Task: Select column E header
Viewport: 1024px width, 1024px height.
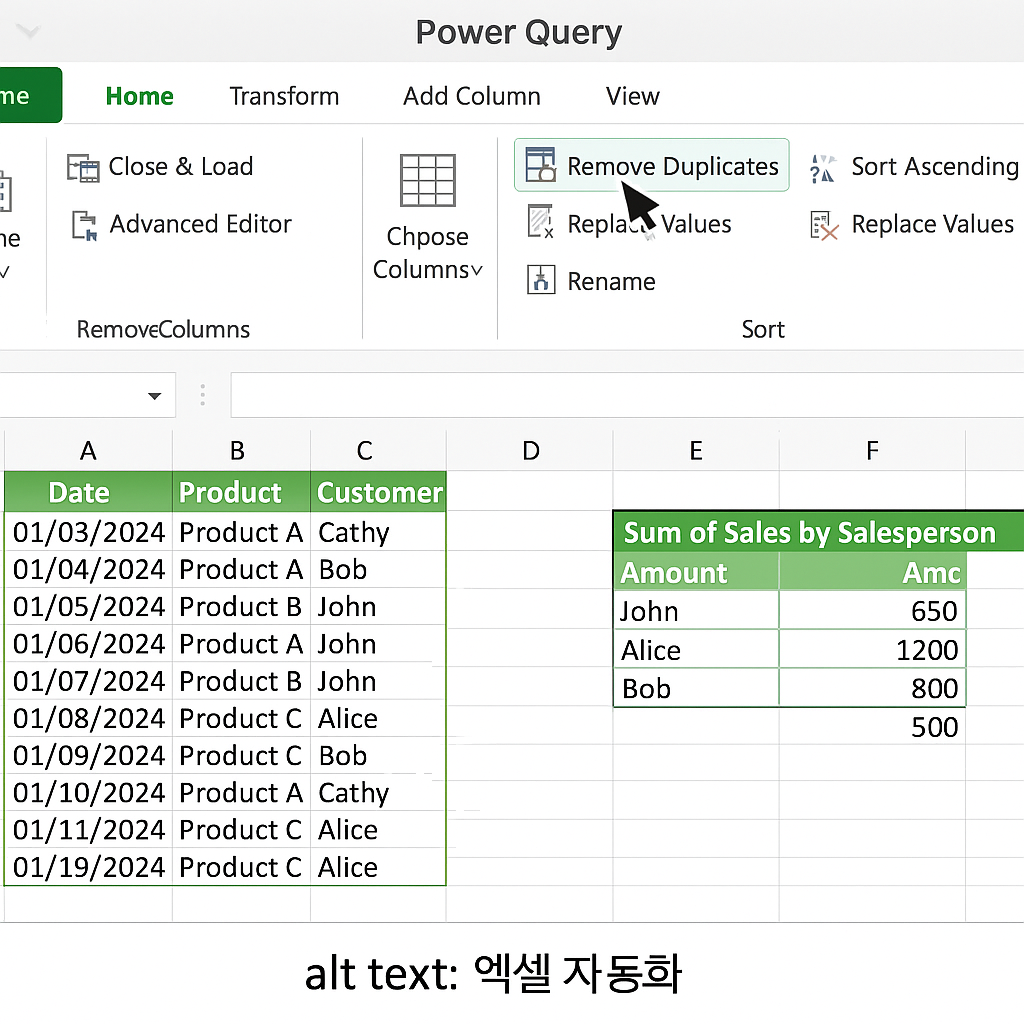Action: (696, 451)
